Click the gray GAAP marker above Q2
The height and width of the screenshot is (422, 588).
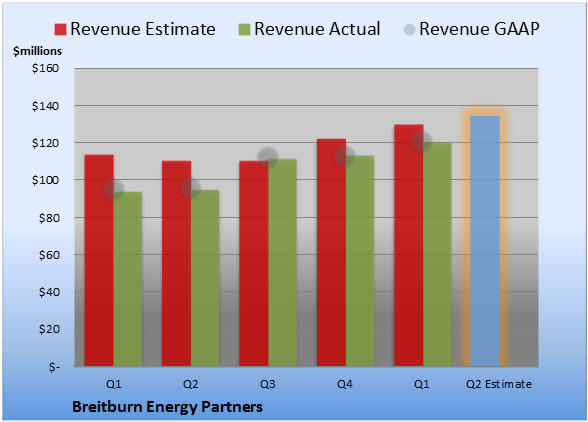[x=191, y=188]
